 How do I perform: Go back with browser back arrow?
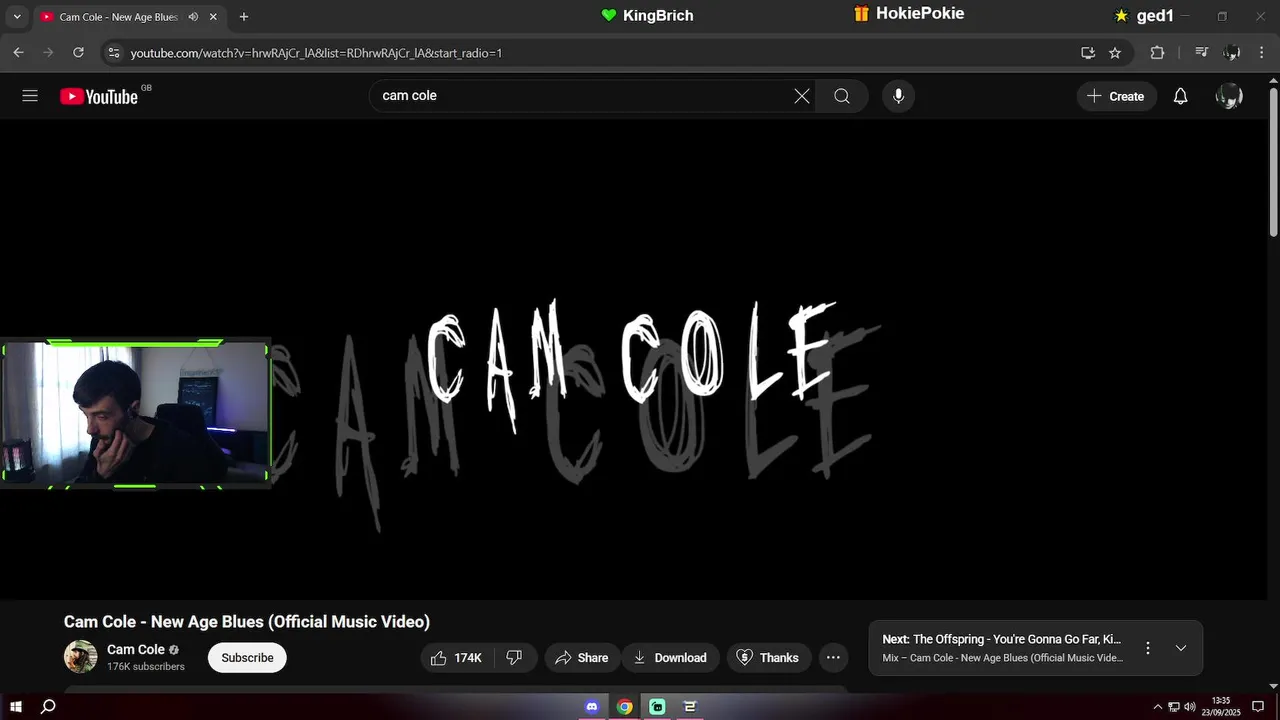[x=18, y=52]
